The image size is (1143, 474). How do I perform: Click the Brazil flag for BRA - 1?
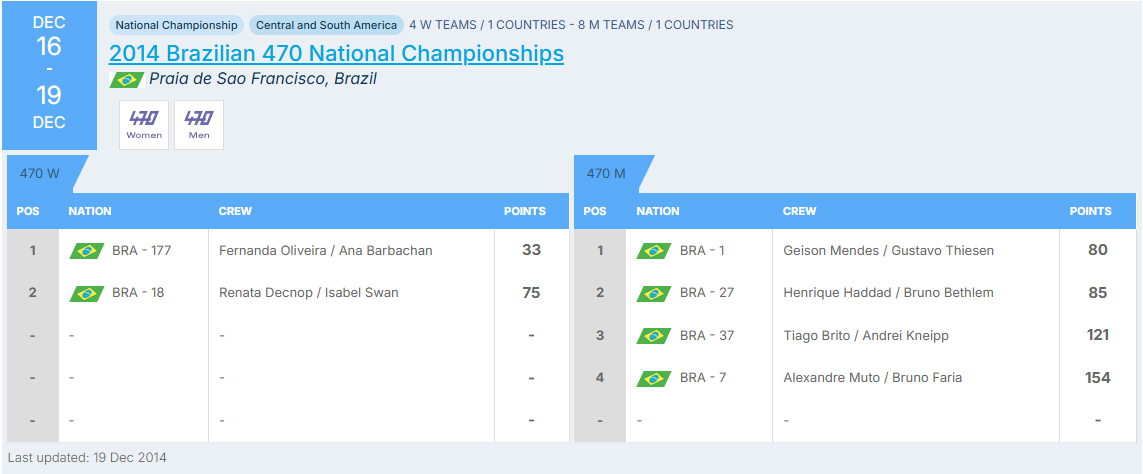coord(654,251)
